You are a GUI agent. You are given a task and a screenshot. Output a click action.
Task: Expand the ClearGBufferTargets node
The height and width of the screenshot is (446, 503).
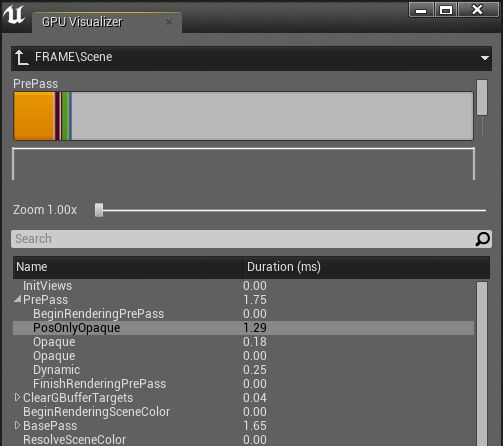coord(17,397)
